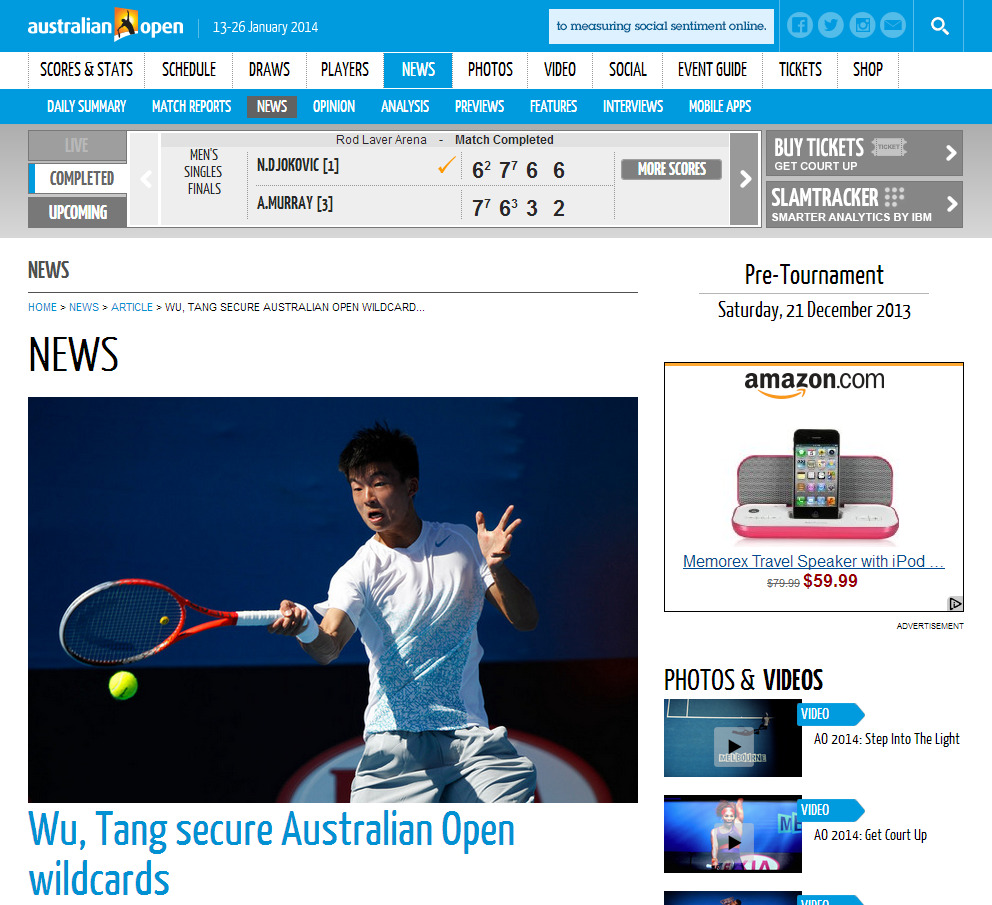This screenshot has height=905, width=992.
Task: Click the Pre-Tournament heading
Action: coord(814,275)
